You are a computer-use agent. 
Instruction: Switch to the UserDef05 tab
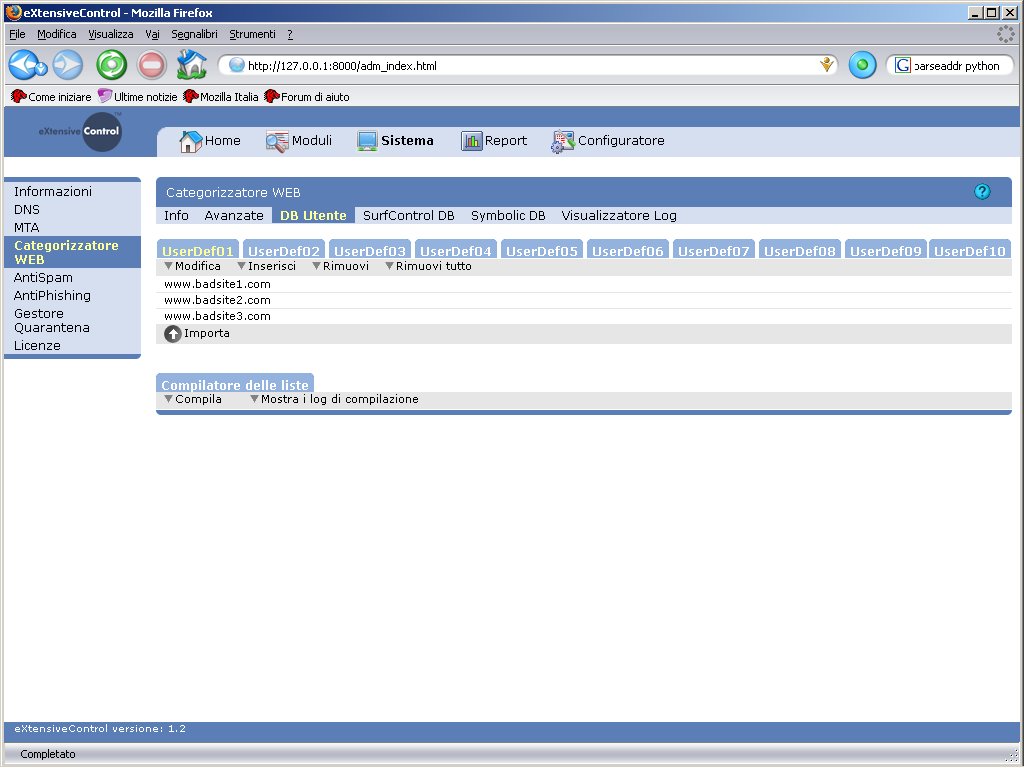[x=542, y=251]
